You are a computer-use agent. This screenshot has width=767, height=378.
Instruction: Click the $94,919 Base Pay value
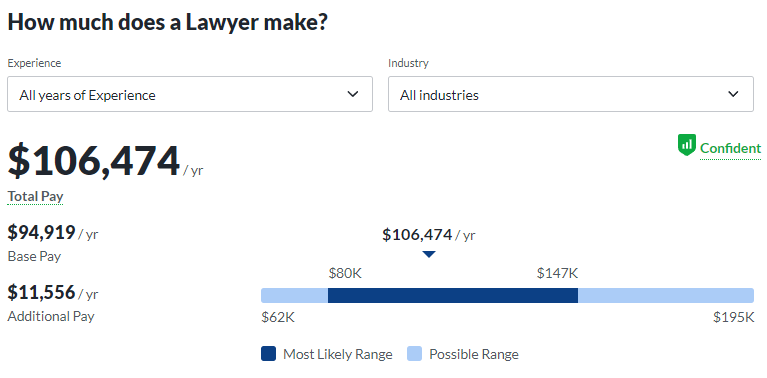tap(42, 233)
